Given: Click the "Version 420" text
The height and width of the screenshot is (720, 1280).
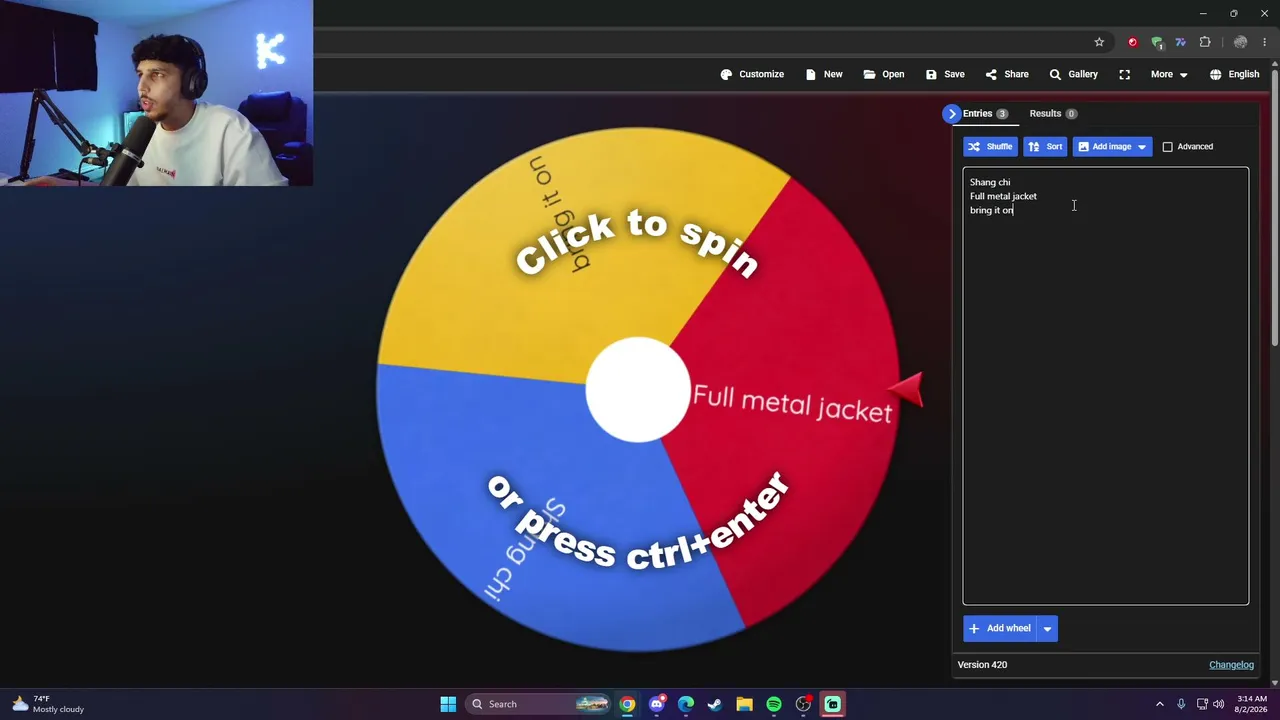Looking at the screenshot, I should (x=982, y=665).
